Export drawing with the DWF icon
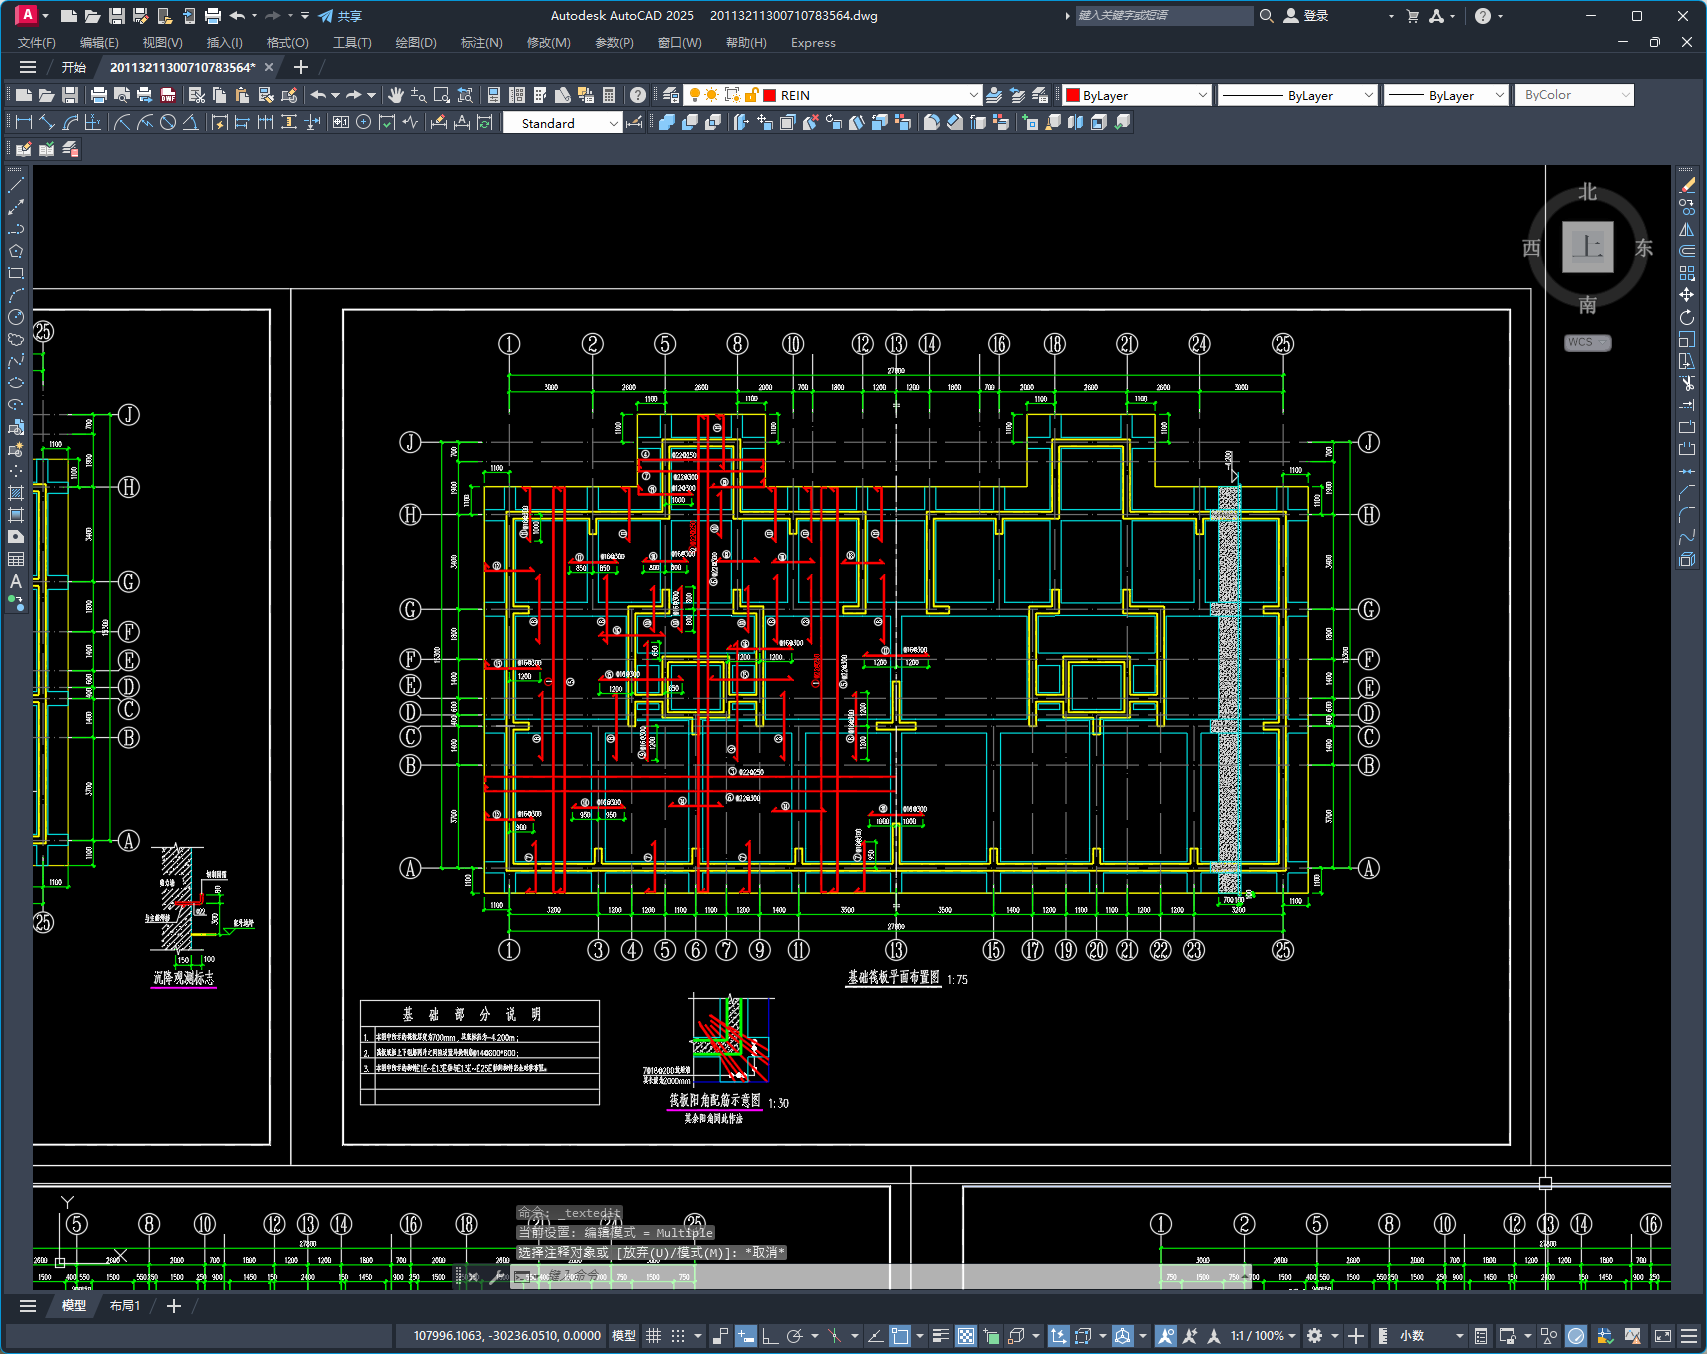This screenshot has width=1707, height=1354. pos(168,95)
